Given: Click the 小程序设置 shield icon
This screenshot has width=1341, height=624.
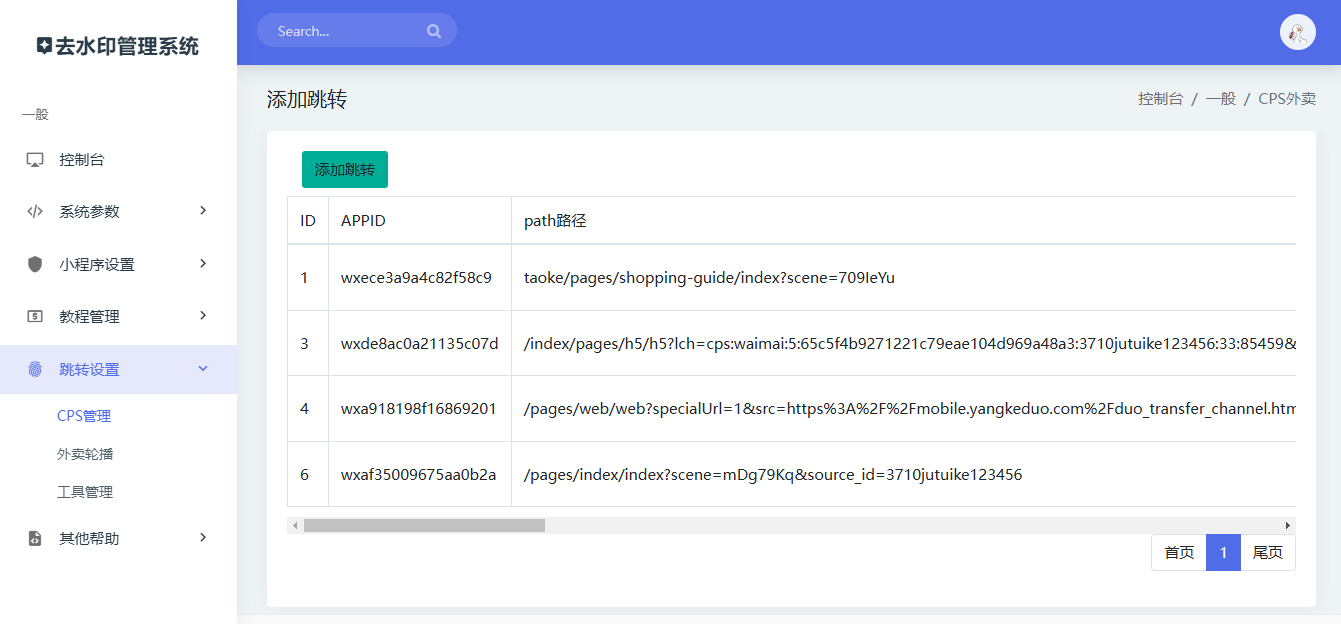Looking at the screenshot, I should (x=35, y=264).
